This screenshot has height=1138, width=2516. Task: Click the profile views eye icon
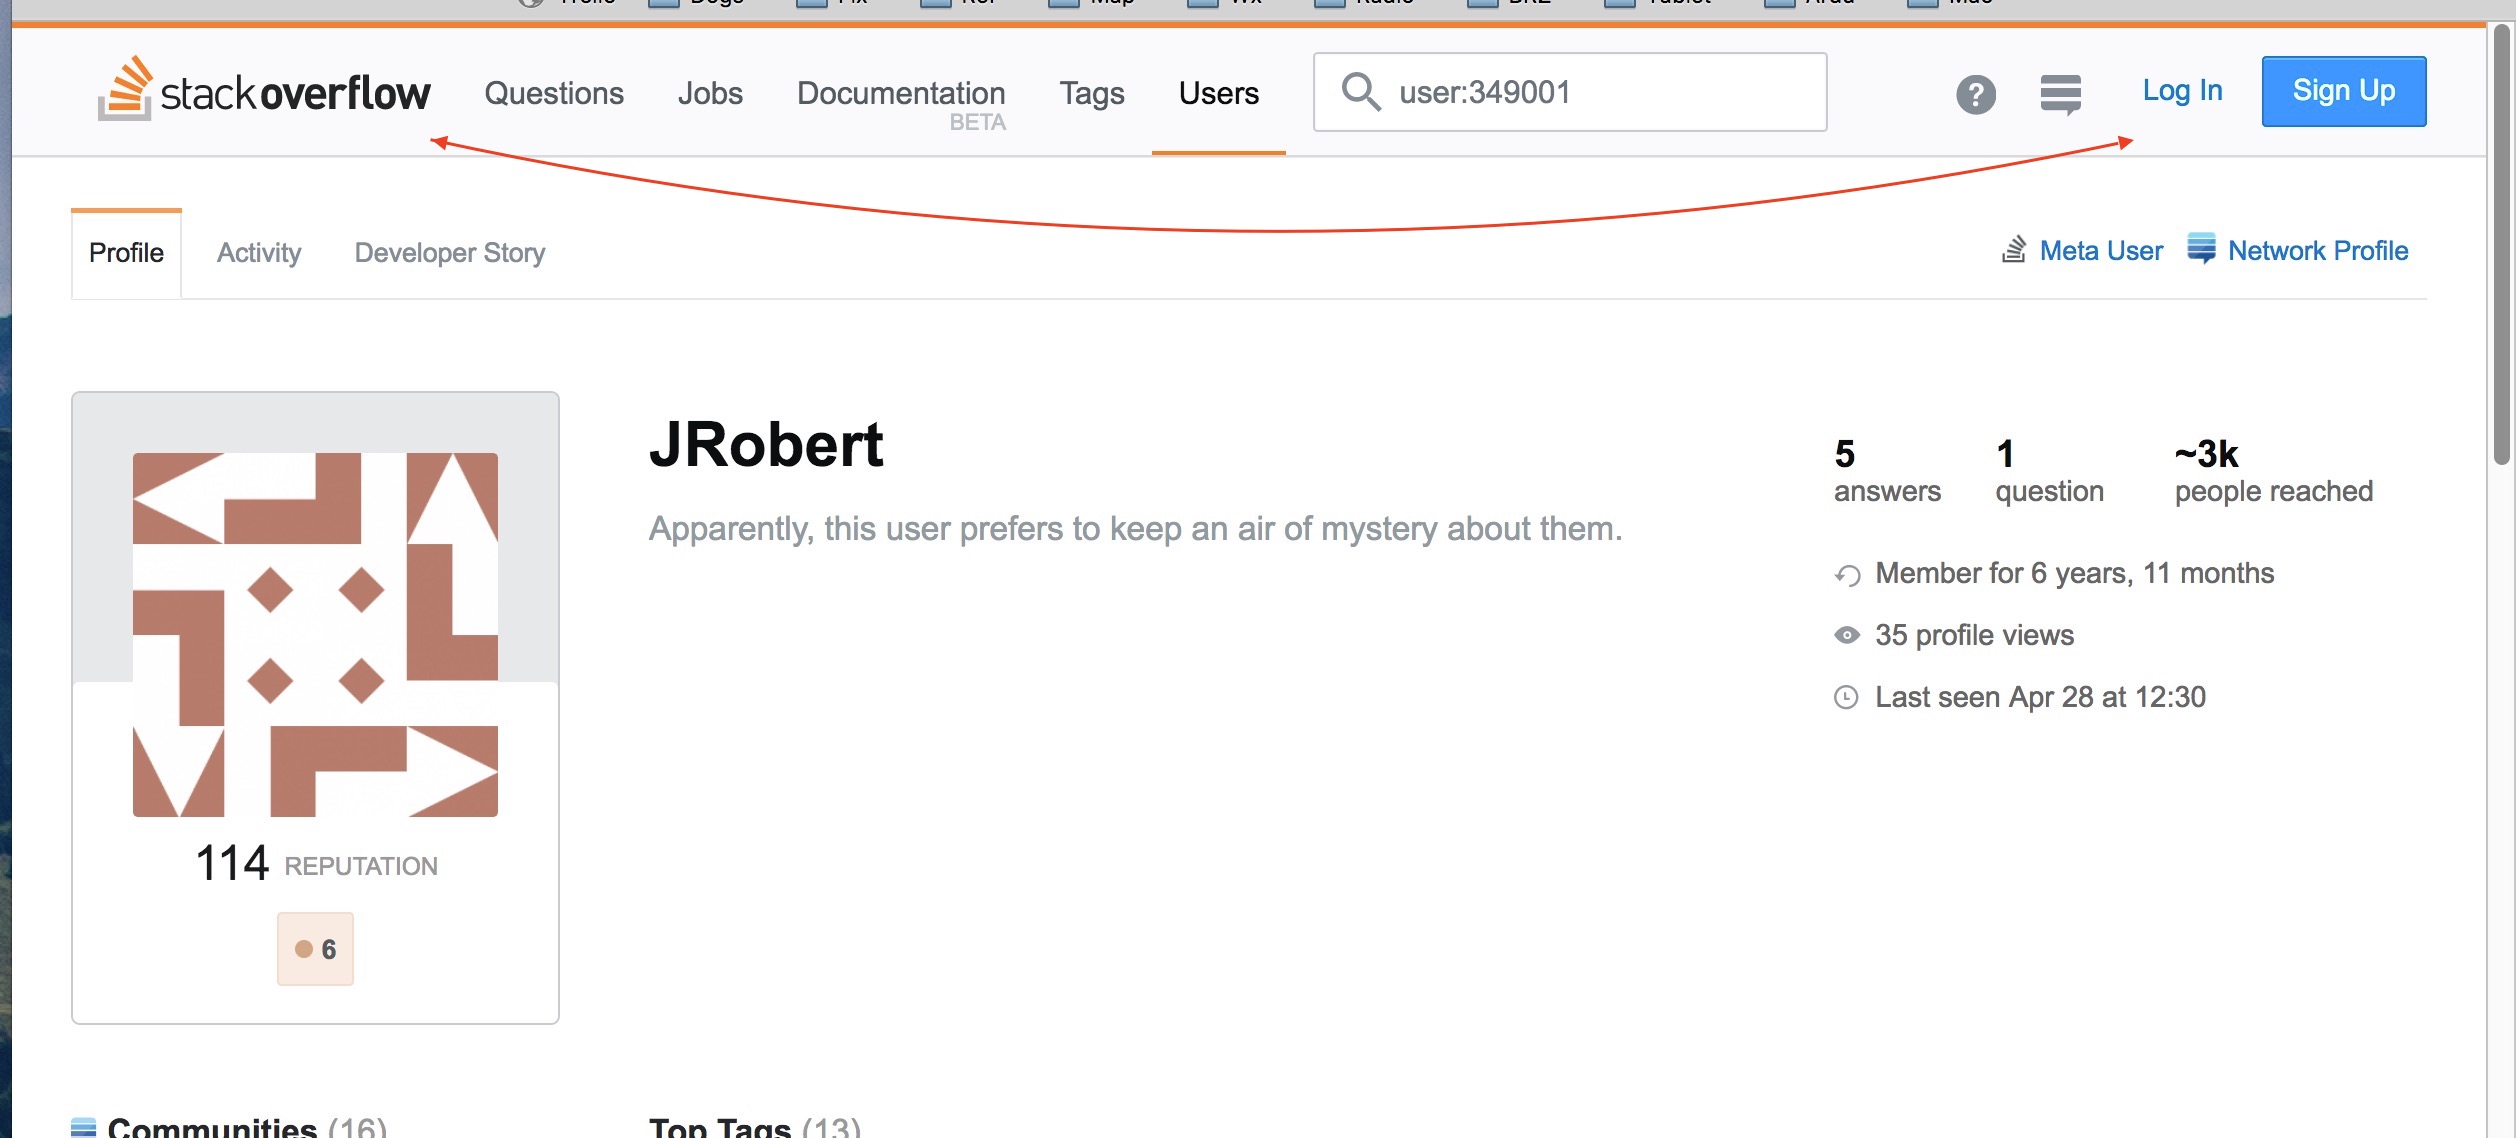click(1848, 634)
